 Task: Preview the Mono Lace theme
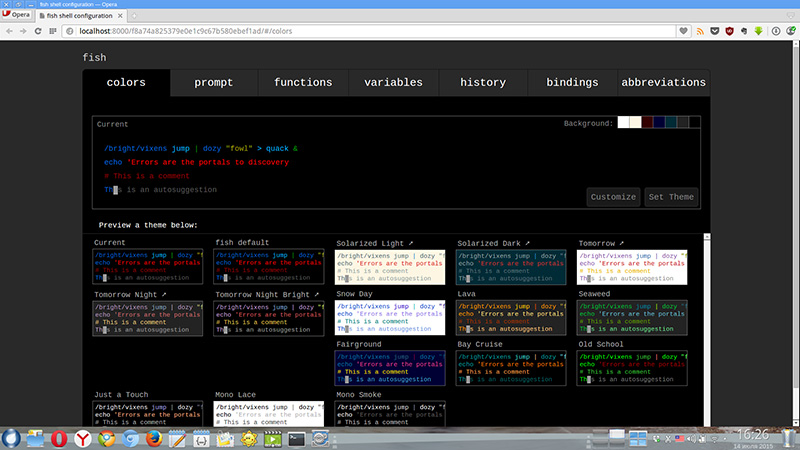[x=268, y=414]
